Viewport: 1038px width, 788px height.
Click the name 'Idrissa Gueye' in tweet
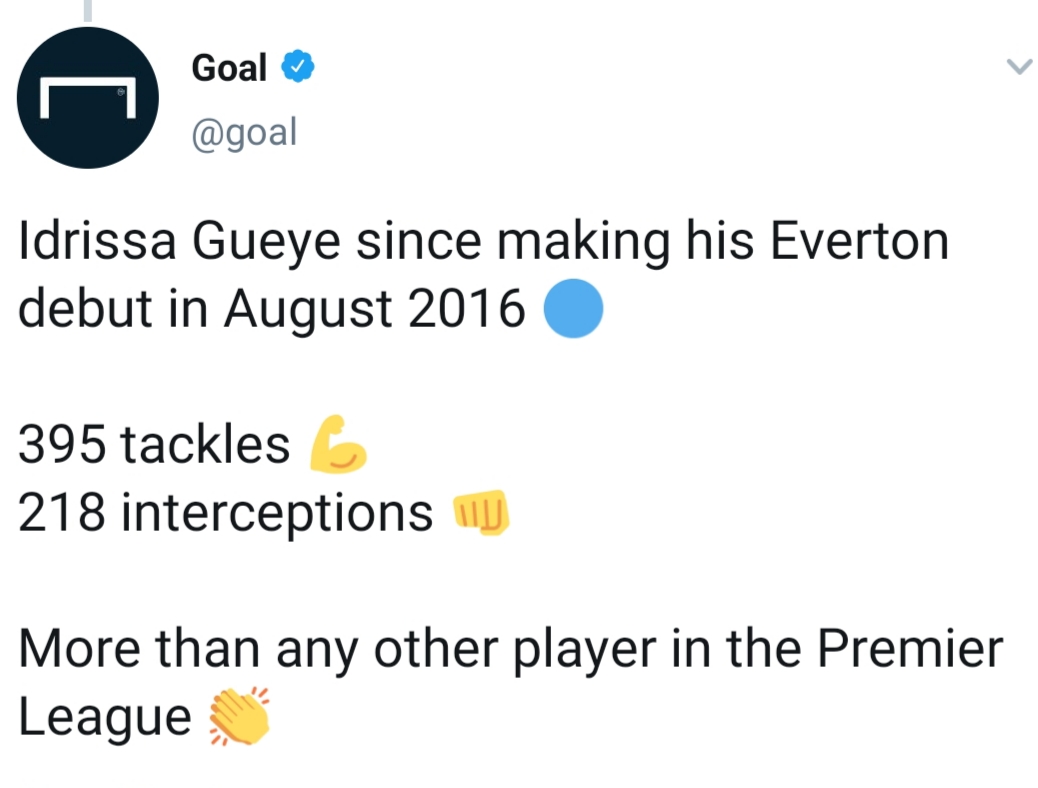175,243
